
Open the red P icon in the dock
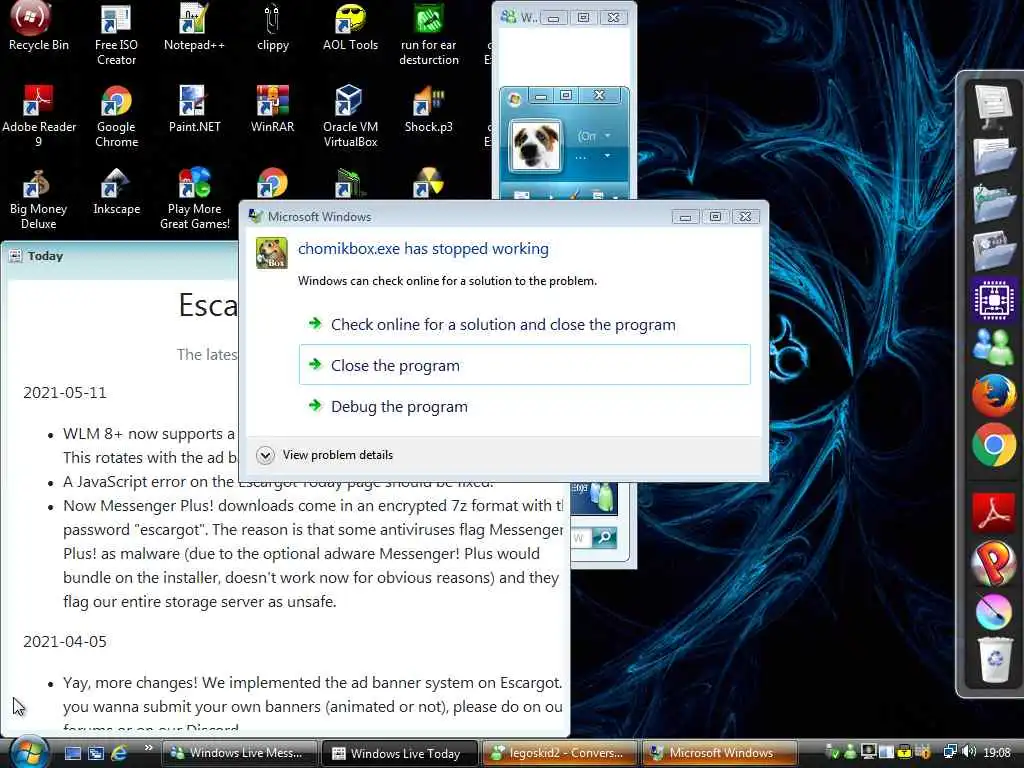[x=993, y=563]
